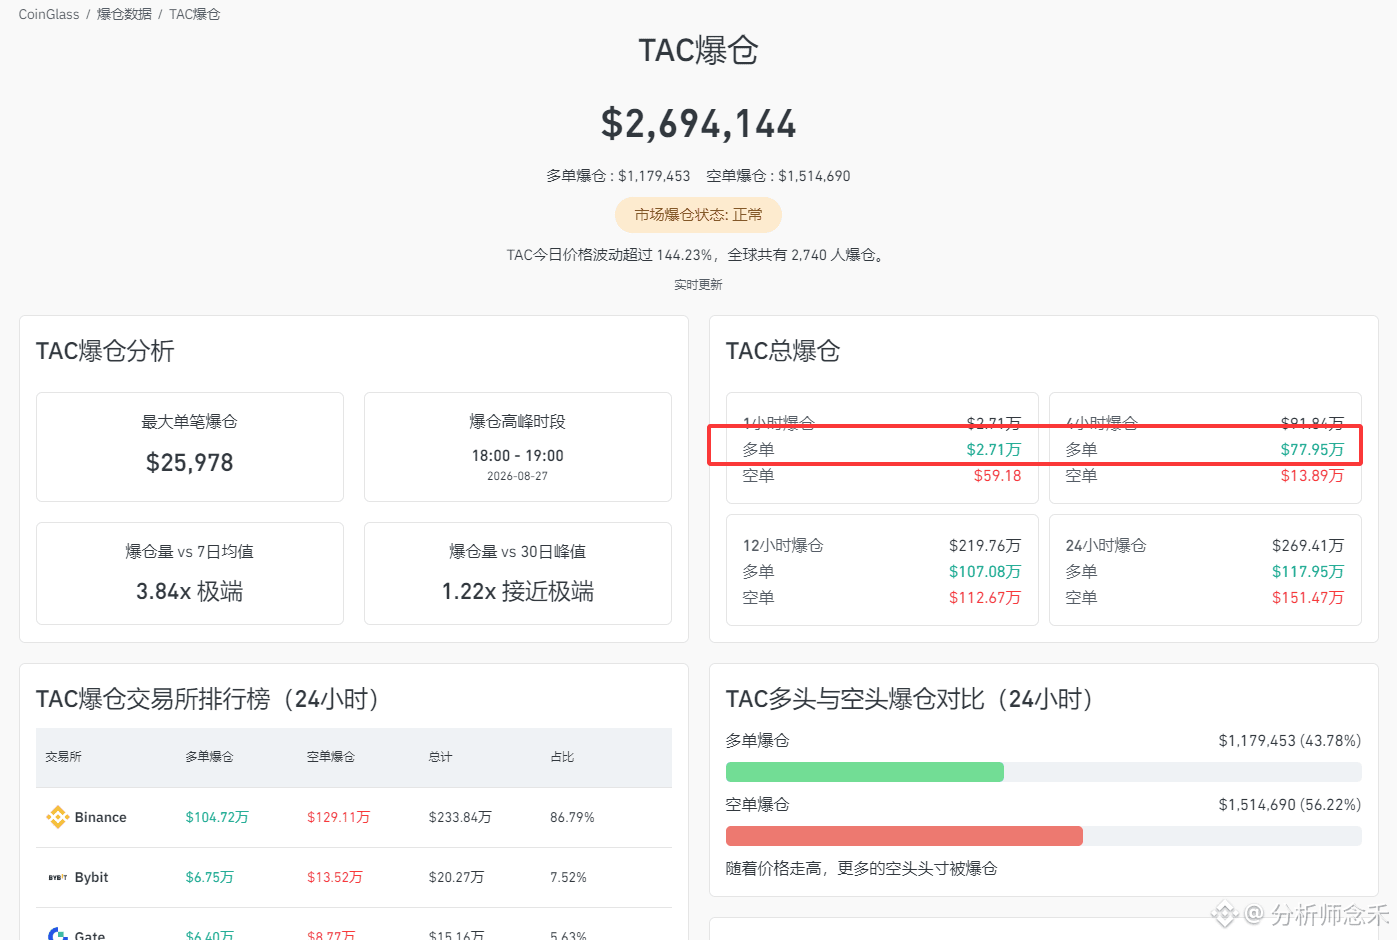The width and height of the screenshot is (1397, 940).
Task: Click Bybit short liquidation $13.52万
Action: coord(335,877)
